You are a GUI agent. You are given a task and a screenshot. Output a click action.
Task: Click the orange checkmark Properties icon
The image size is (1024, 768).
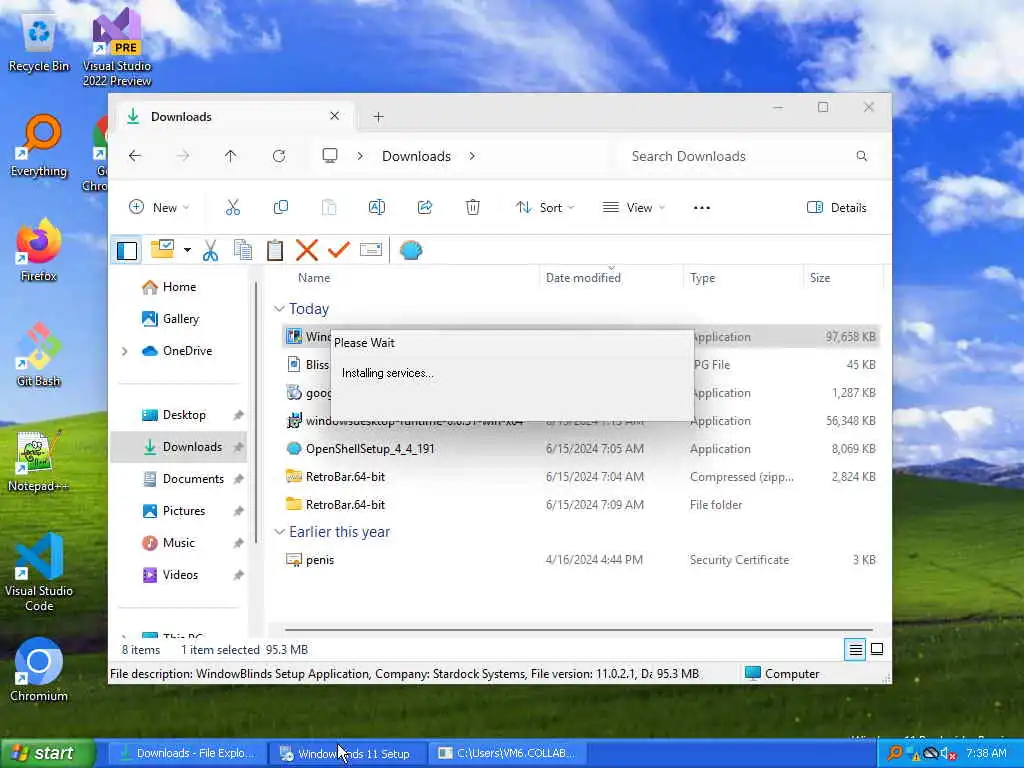click(339, 249)
